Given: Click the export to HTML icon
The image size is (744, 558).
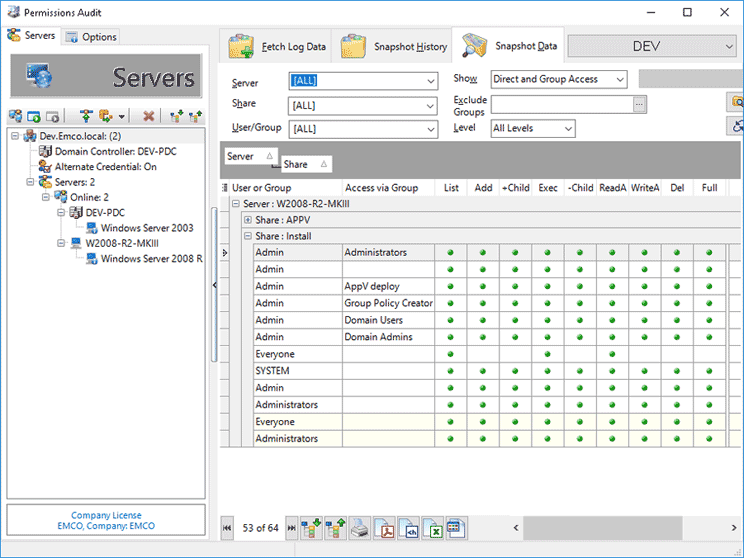Looking at the screenshot, I should click(x=408, y=527).
